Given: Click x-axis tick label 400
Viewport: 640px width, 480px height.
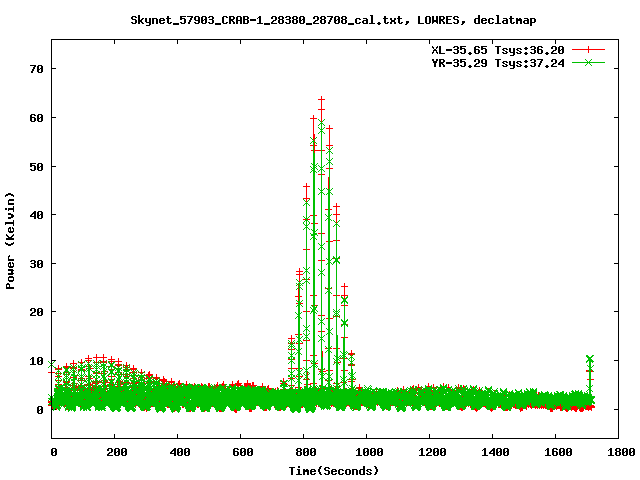Looking at the screenshot, I should 180,452.
